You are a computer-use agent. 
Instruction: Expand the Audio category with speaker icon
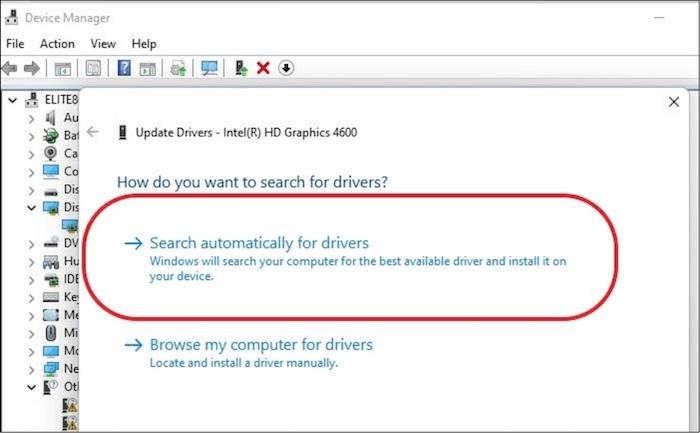point(31,118)
